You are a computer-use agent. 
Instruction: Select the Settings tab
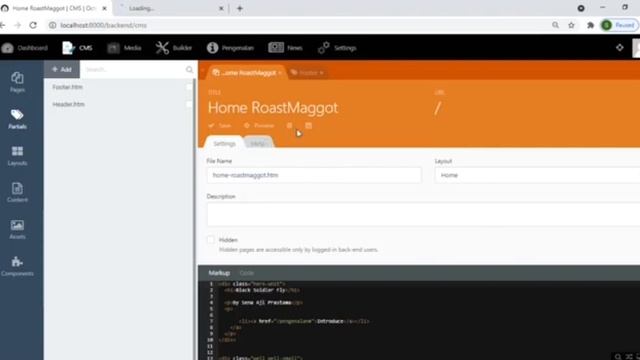pos(224,144)
